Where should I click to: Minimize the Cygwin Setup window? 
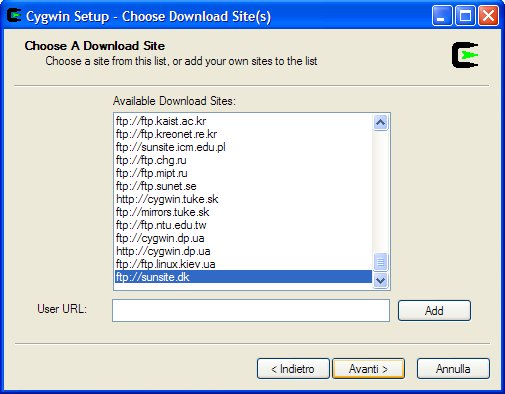coord(442,16)
